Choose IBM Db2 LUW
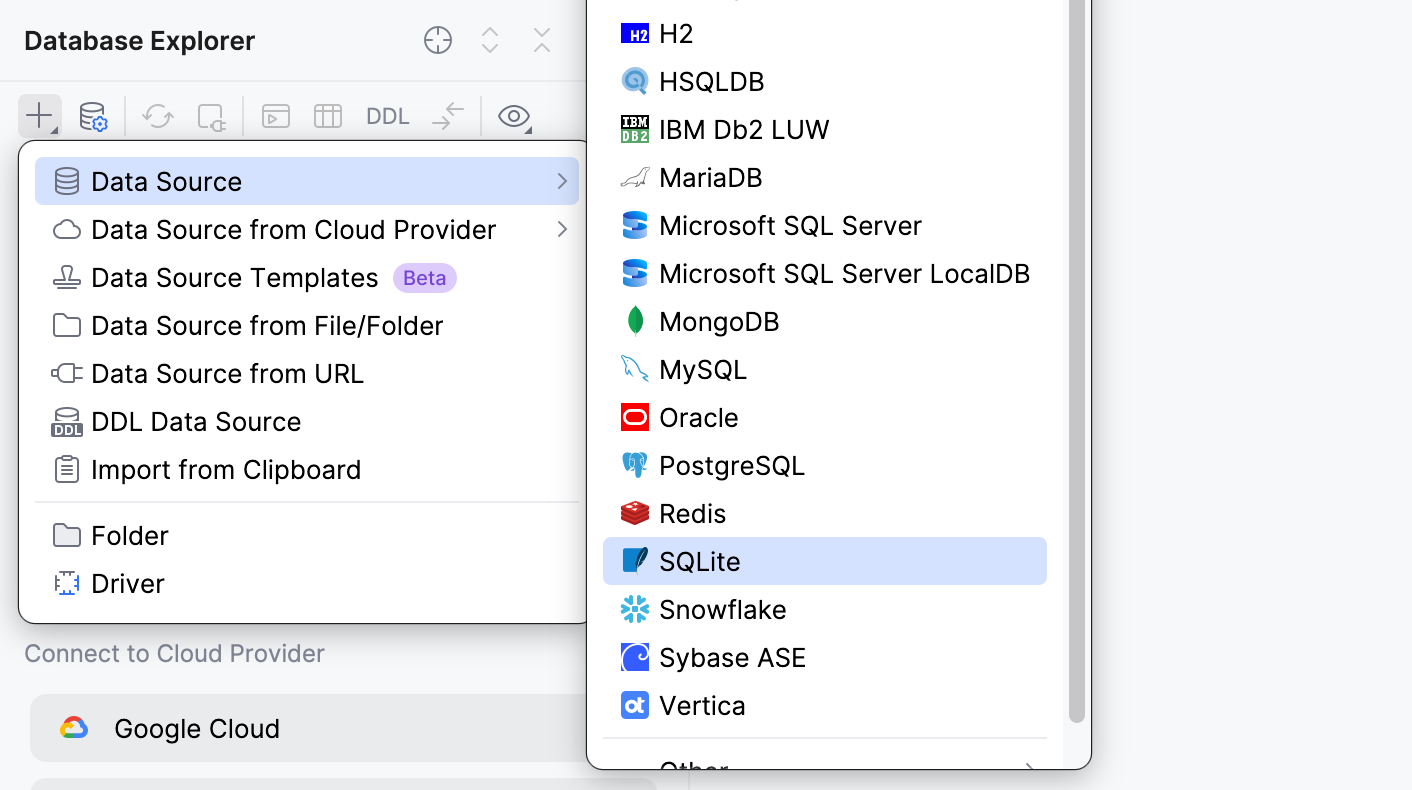1412x790 pixels. pos(825,129)
